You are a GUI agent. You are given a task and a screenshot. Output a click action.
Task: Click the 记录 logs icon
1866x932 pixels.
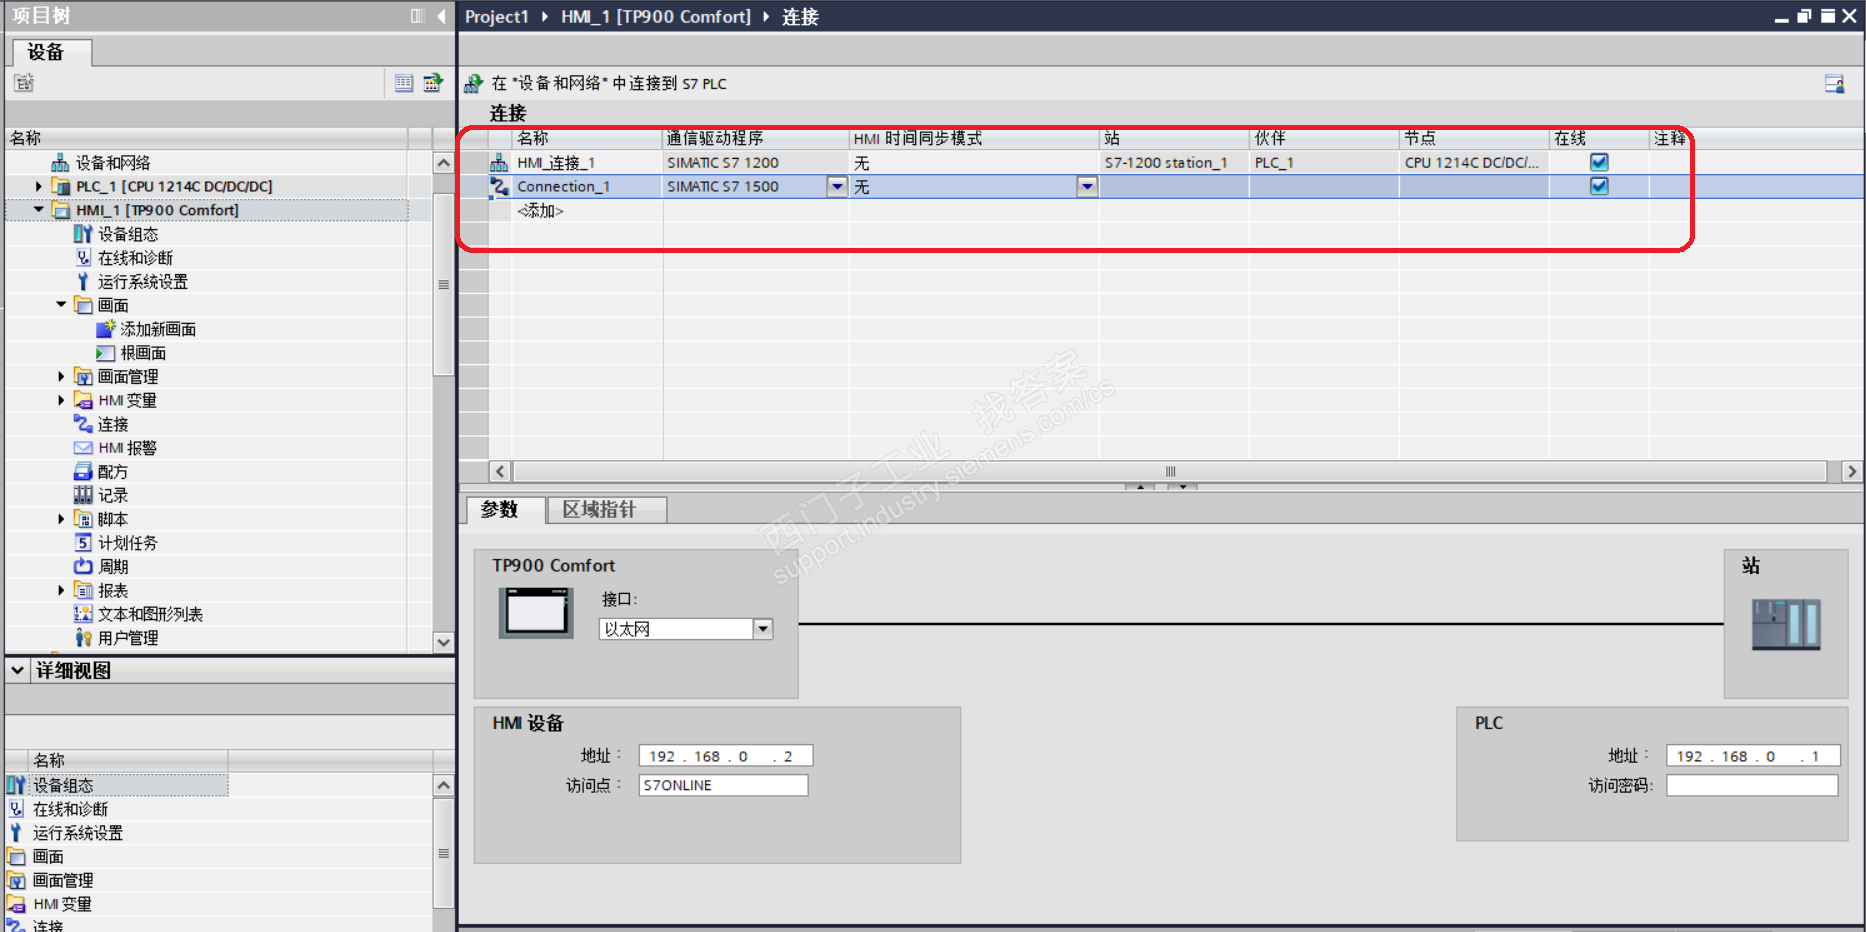83,495
